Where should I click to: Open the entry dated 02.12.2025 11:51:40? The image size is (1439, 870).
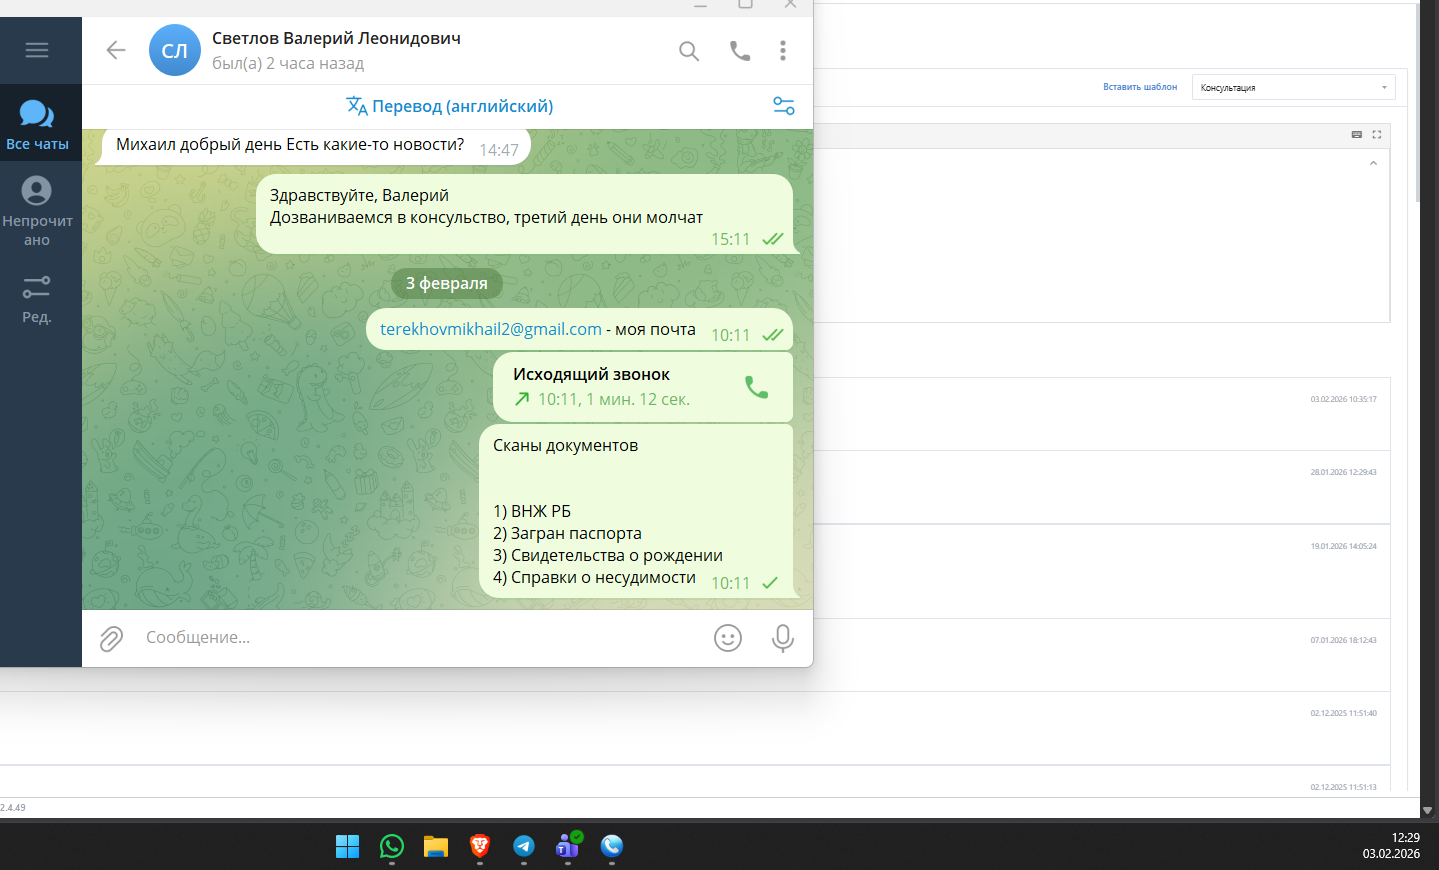click(x=1343, y=713)
